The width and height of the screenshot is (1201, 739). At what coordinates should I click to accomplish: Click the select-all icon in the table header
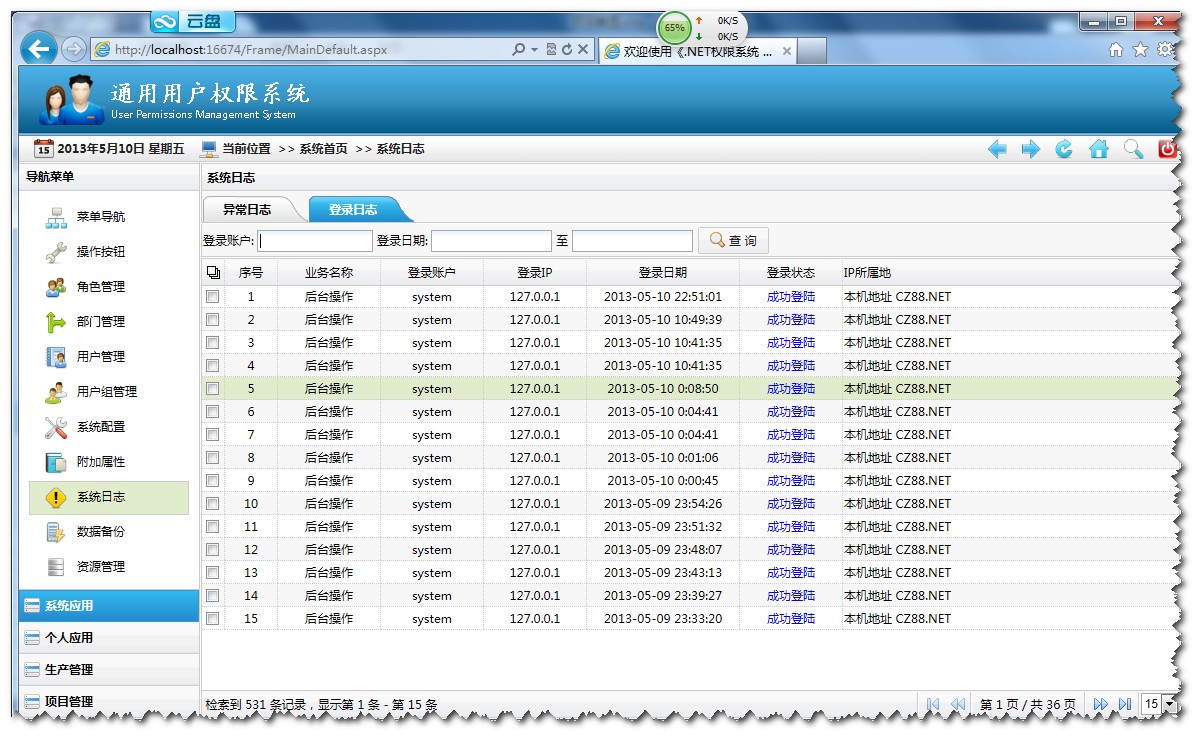pos(211,271)
